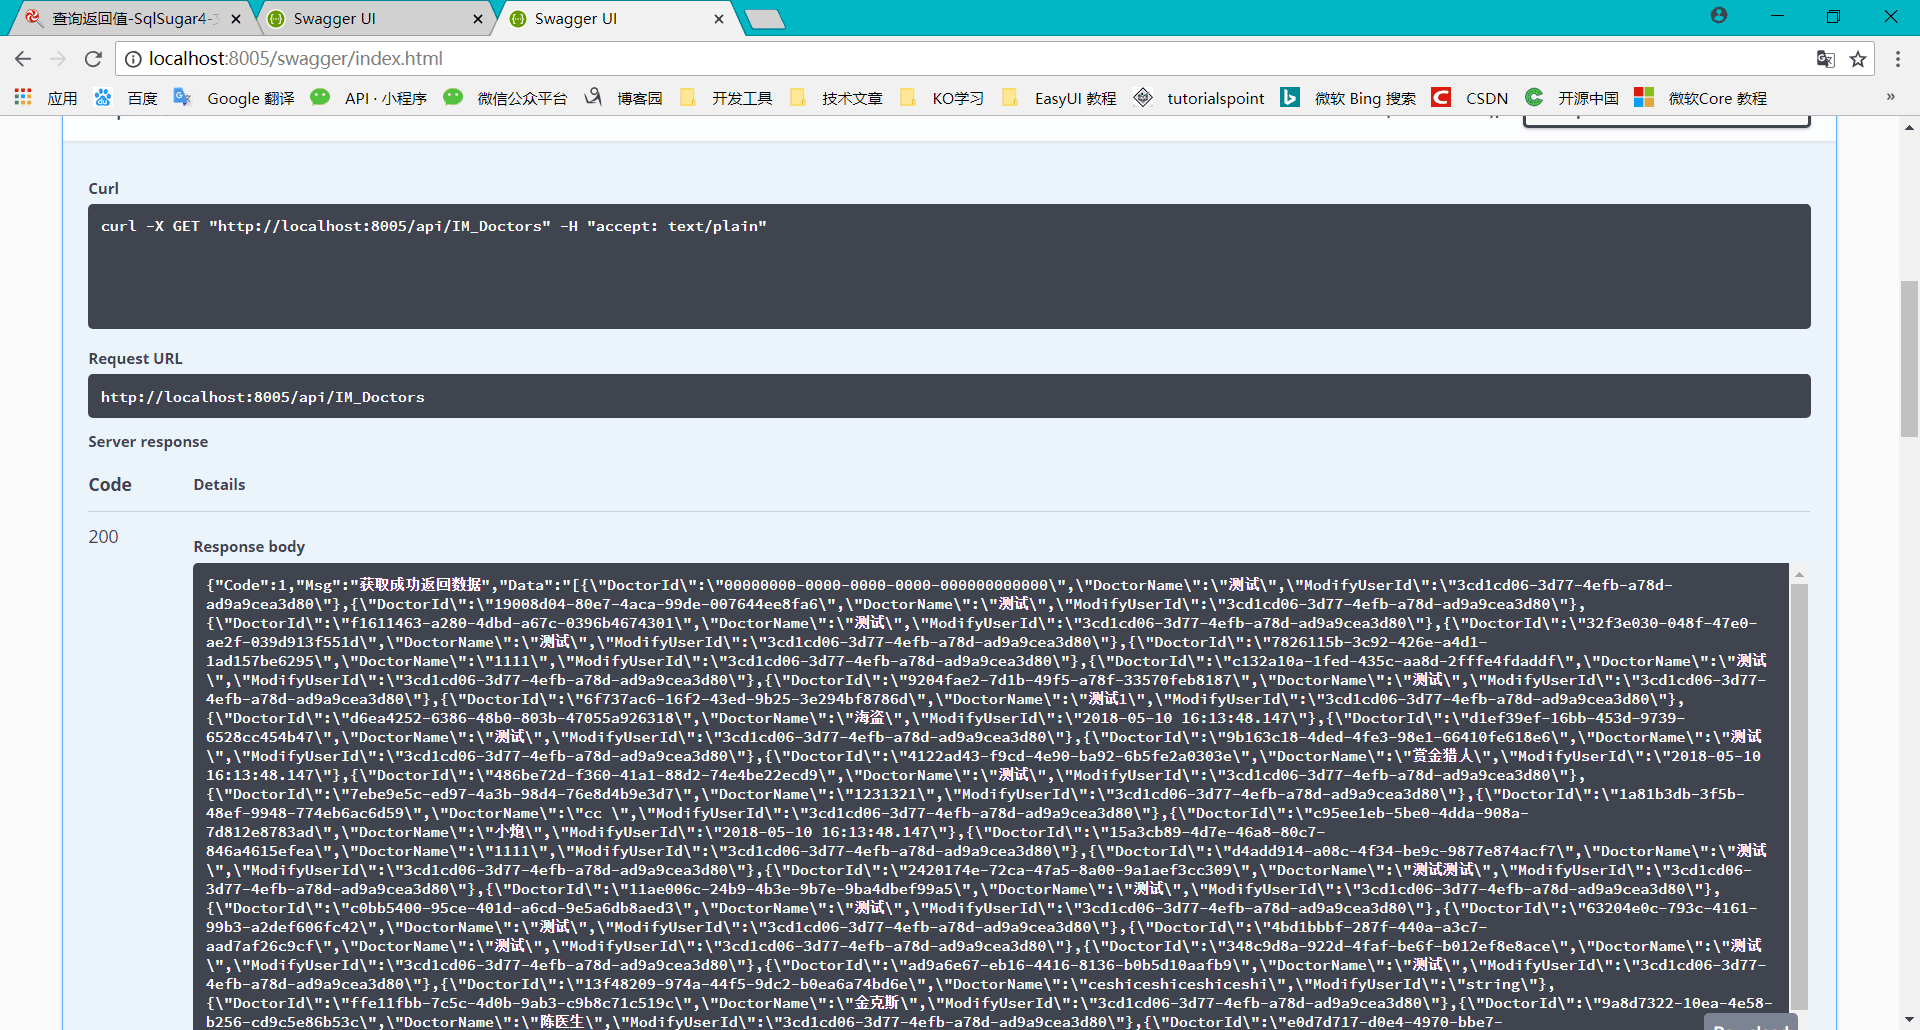1920x1030 pixels.
Task: Click the browser forward arrow
Action: tap(58, 59)
